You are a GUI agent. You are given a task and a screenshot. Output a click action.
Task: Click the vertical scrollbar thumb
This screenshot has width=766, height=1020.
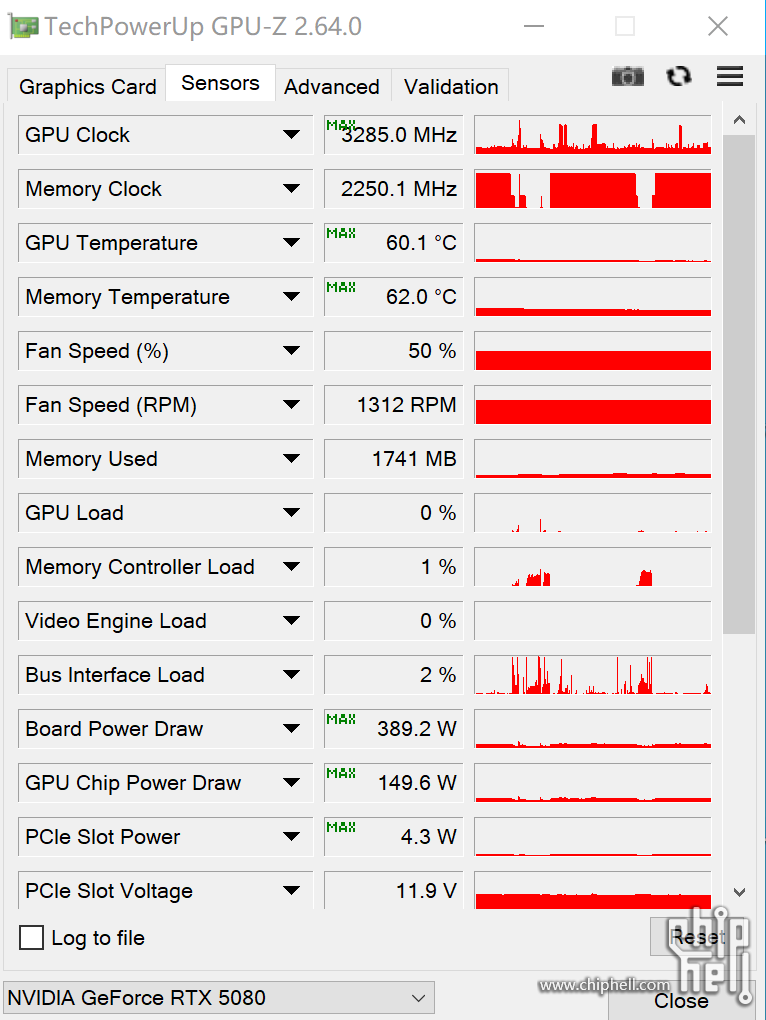(739, 384)
